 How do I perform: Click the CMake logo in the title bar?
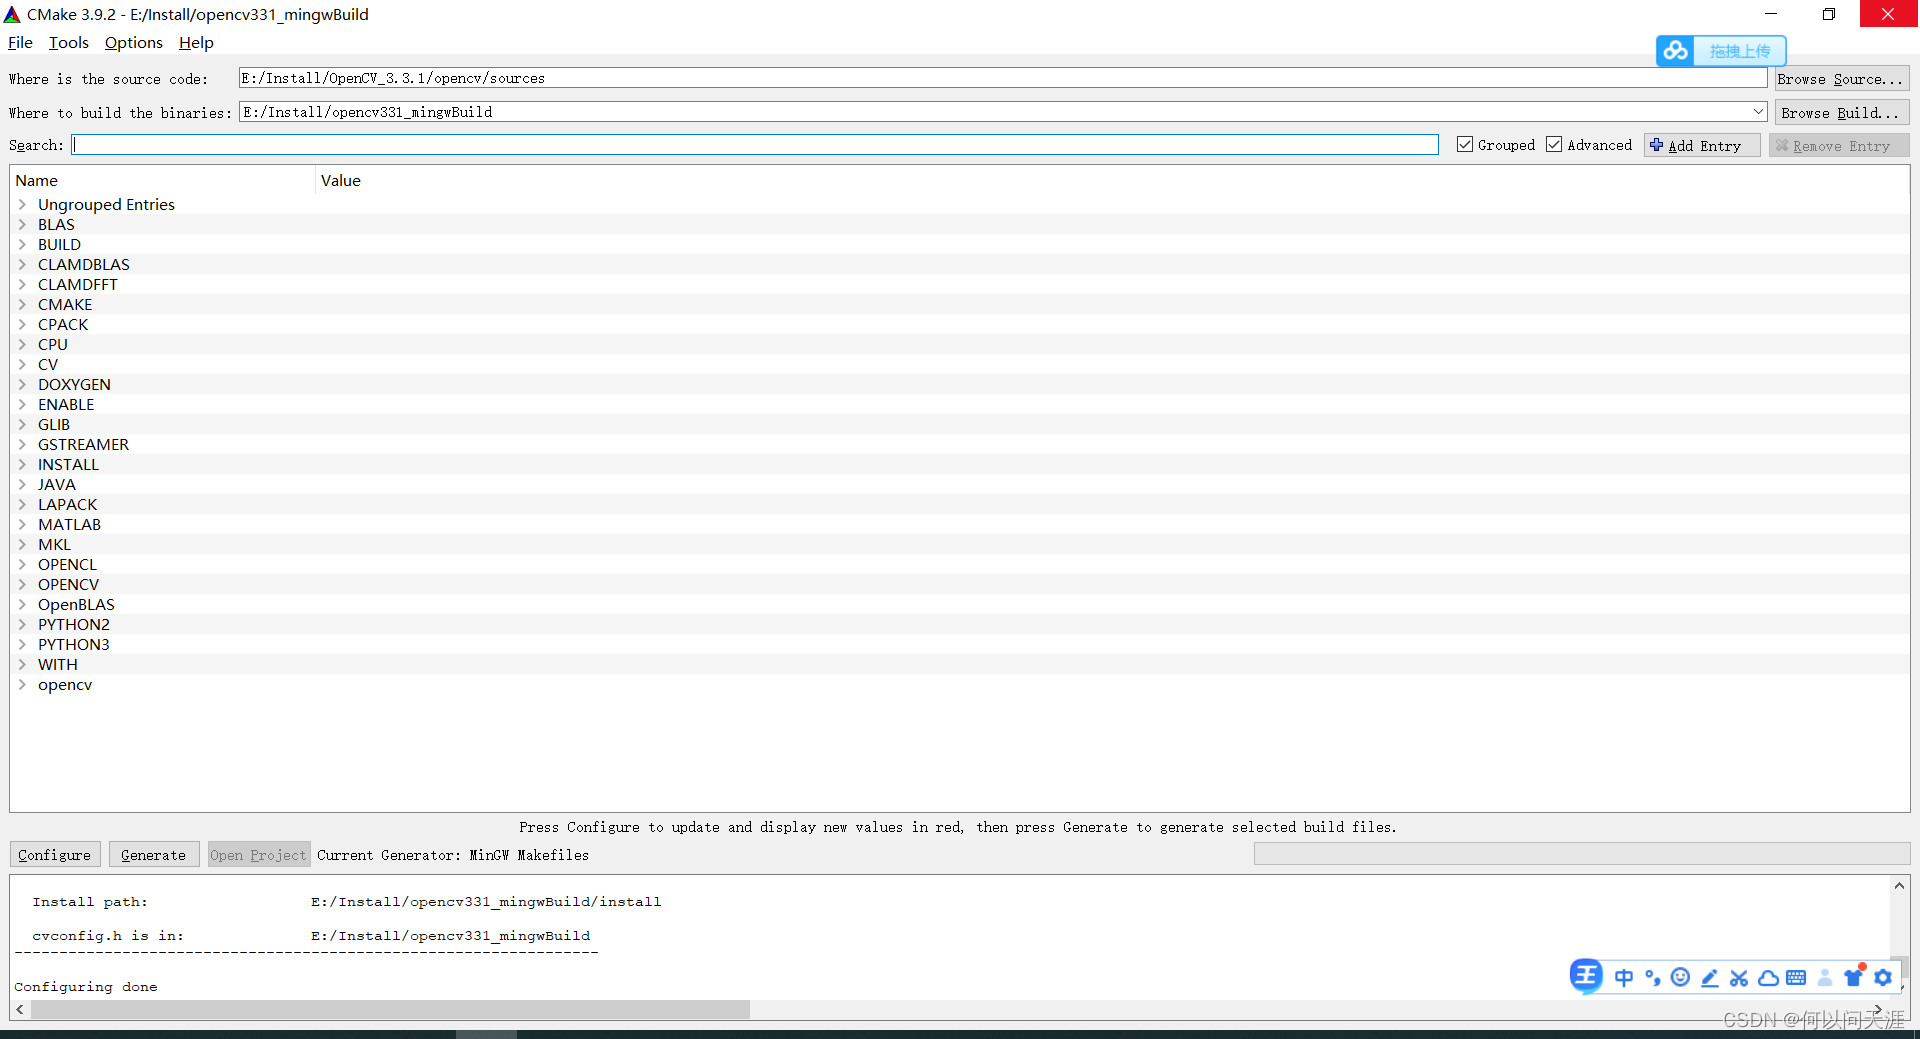[12, 14]
